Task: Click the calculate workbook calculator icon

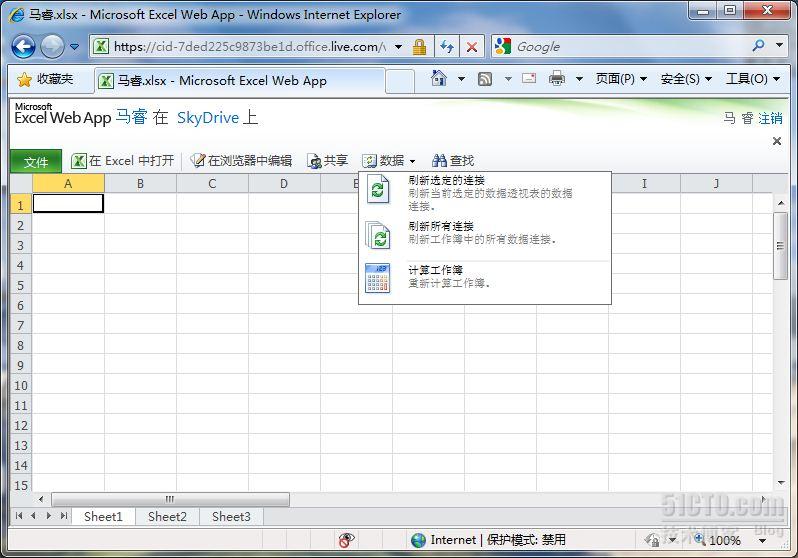Action: 378,278
